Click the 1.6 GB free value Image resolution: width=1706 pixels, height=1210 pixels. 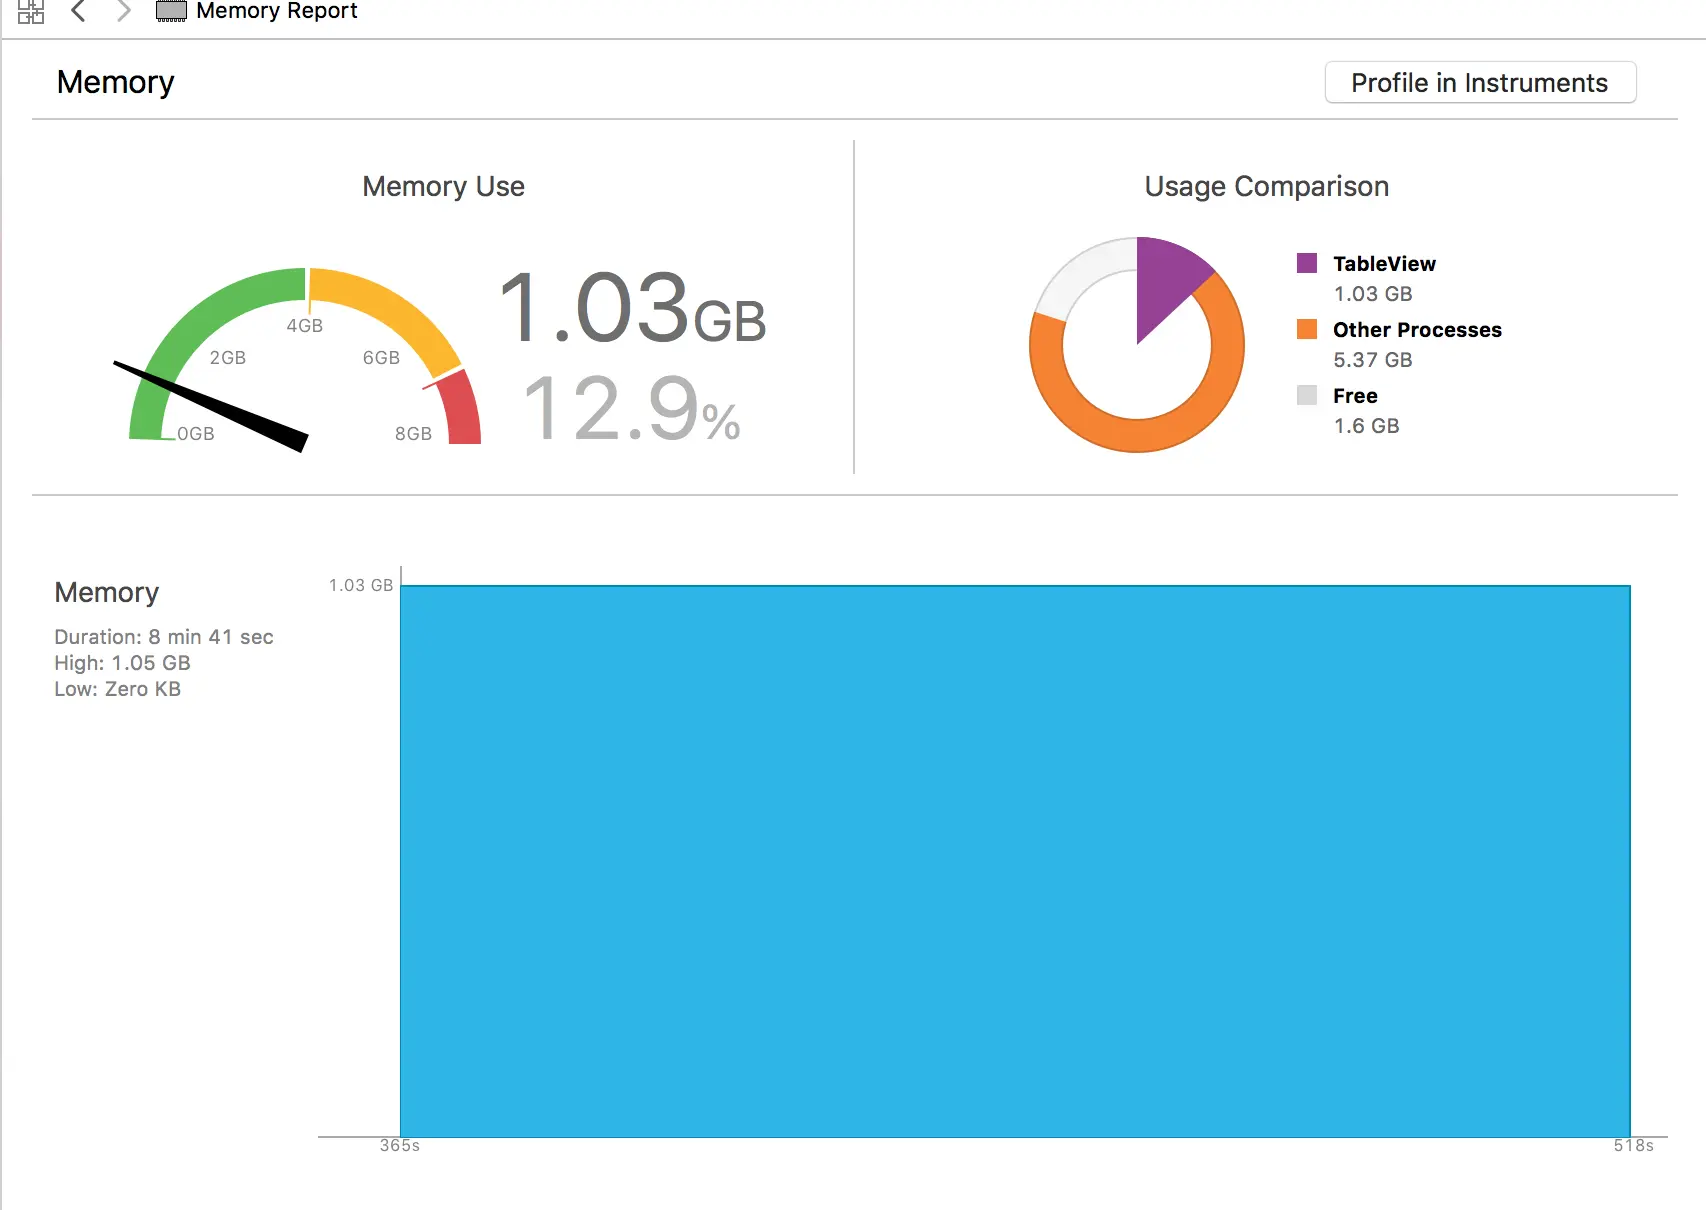pyautogui.click(x=1366, y=426)
